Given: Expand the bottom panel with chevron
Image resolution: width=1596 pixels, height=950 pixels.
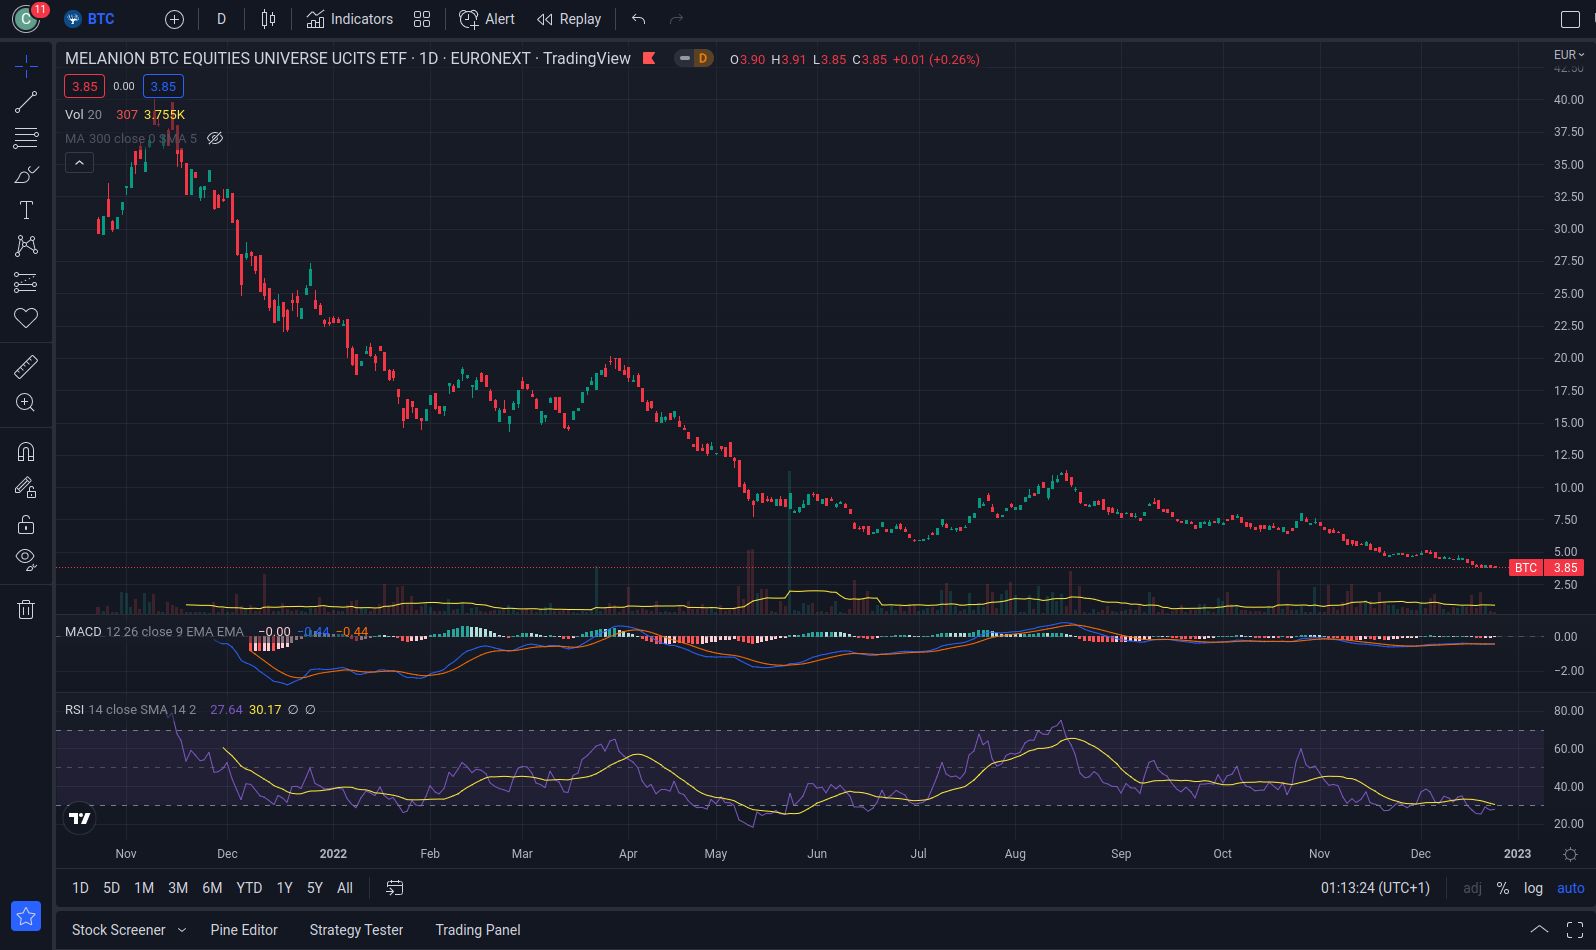Looking at the screenshot, I should (x=1539, y=930).
